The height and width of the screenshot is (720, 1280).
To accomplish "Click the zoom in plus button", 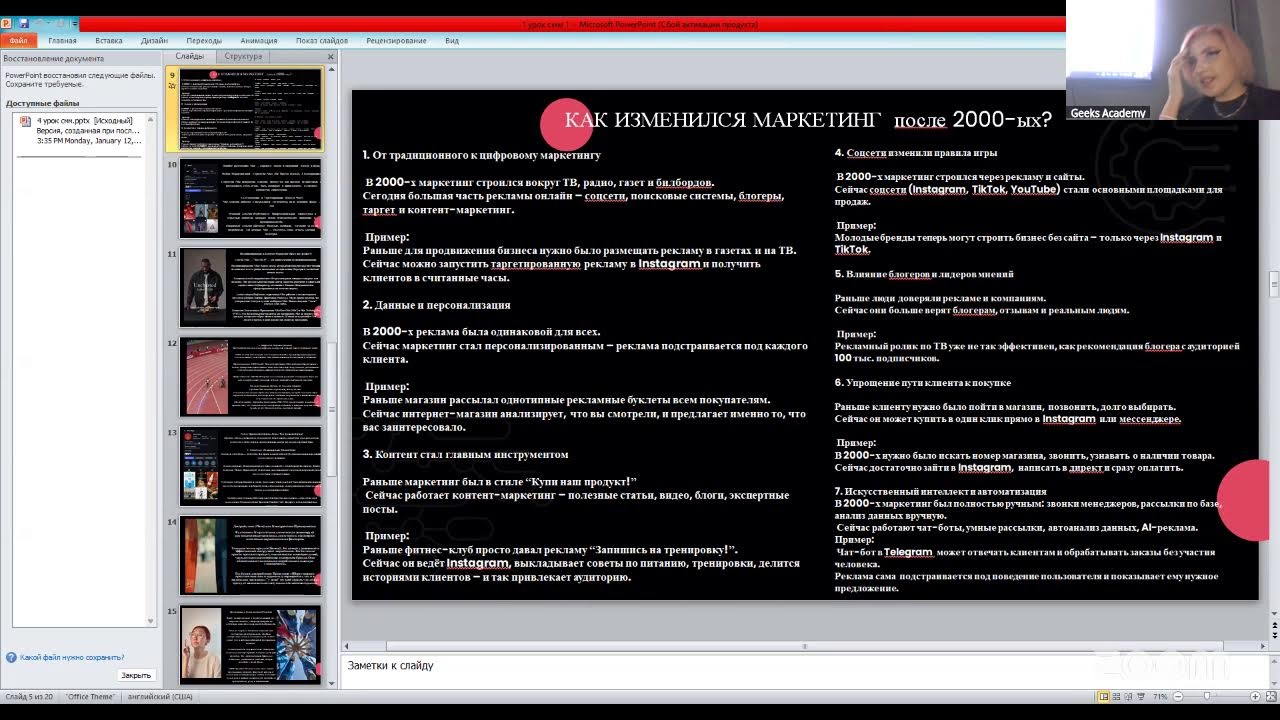I will (x=1256, y=696).
